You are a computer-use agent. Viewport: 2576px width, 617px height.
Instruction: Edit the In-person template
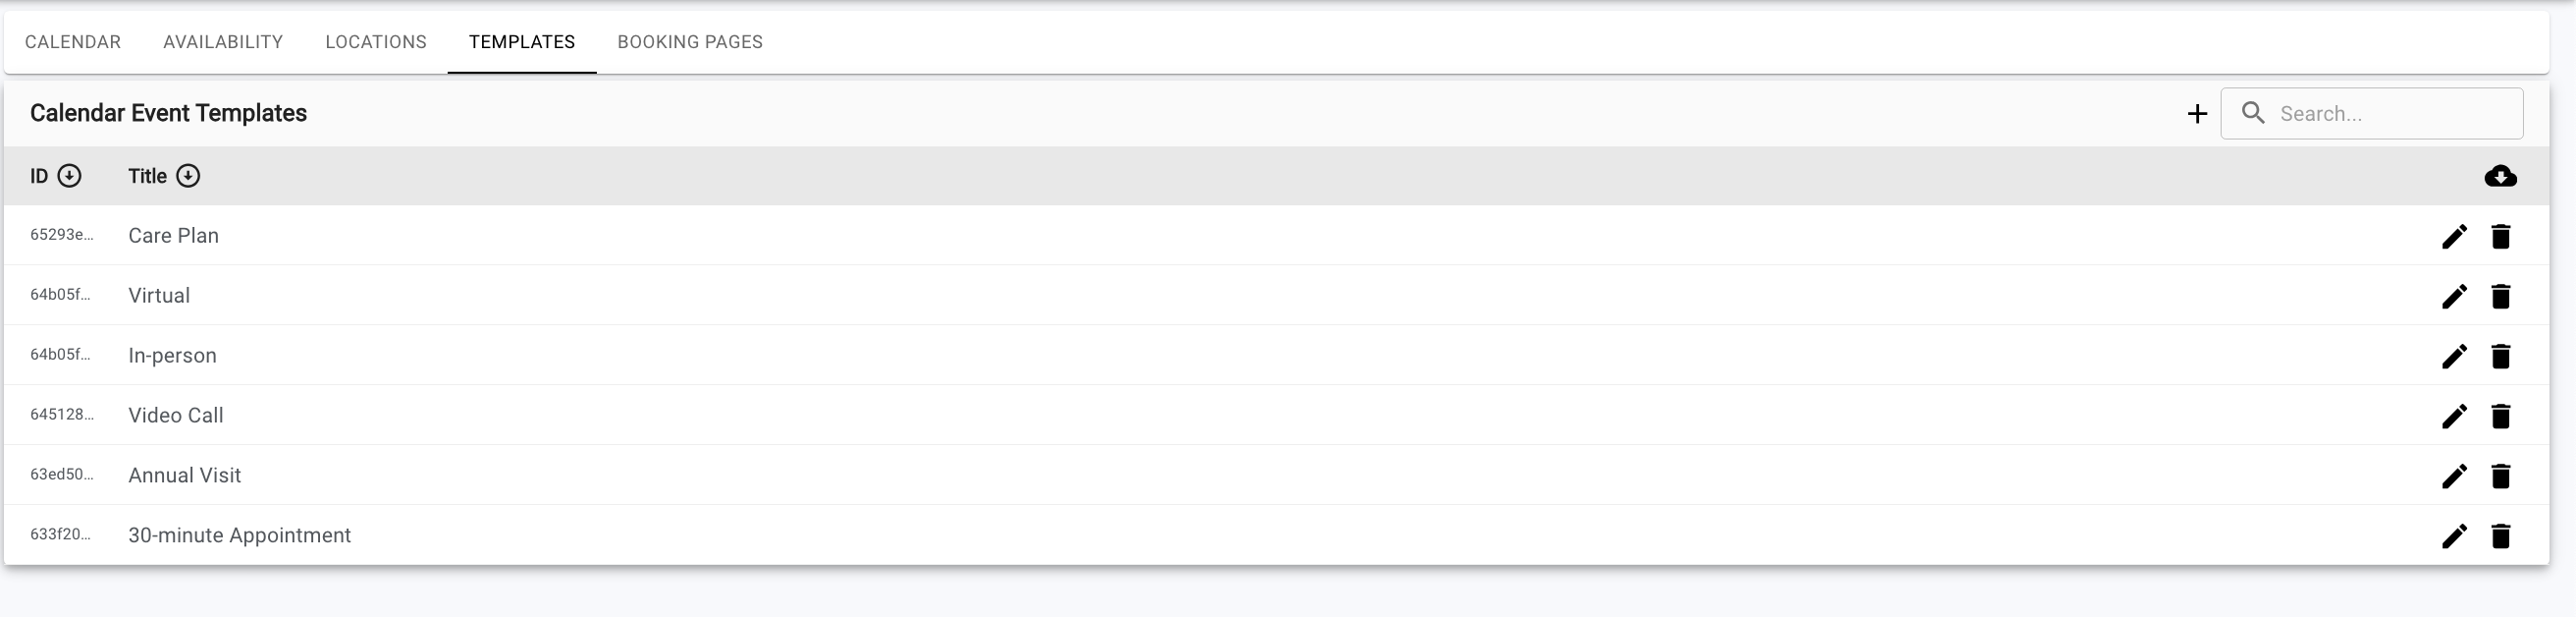2454,356
